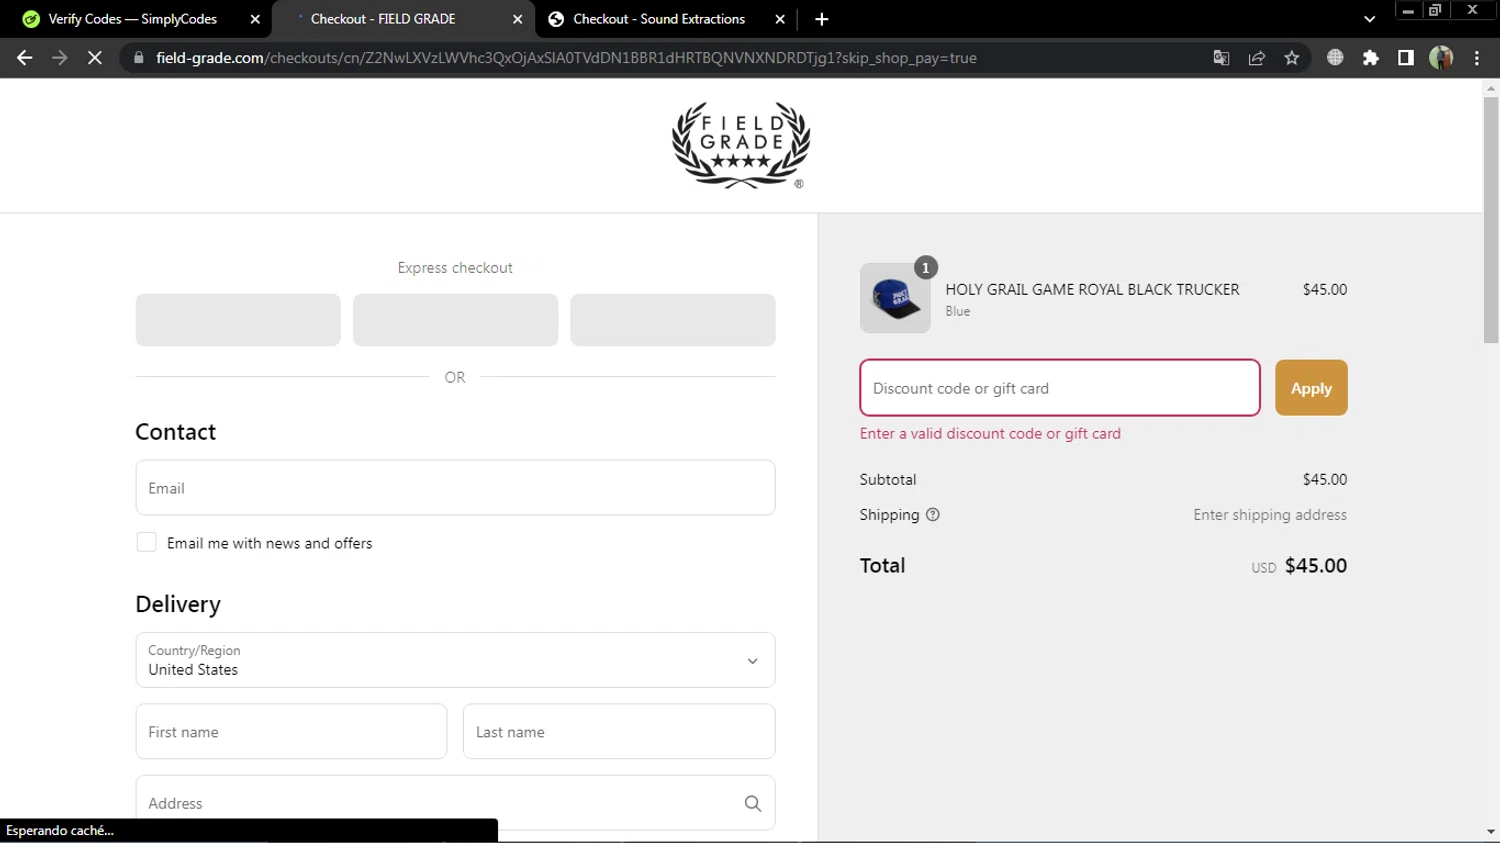Bookmark this page with the star
Screen dimensions: 1500x843
tap(1292, 58)
